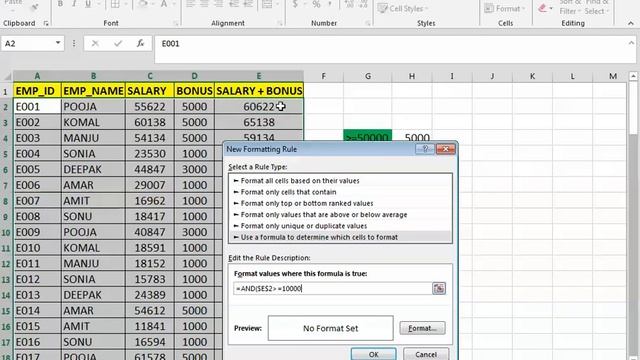The width and height of the screenshot is (640, 360).
Task: Open the Find & Select dropdown
Action: click(597, 7)
